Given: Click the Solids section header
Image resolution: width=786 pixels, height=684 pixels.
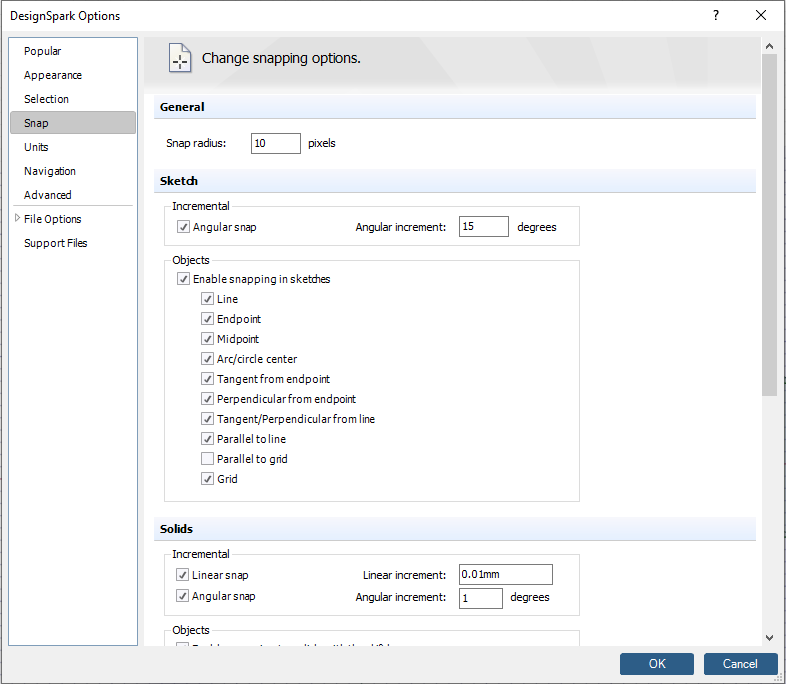Looking at the screenshot, I should 455,529.
